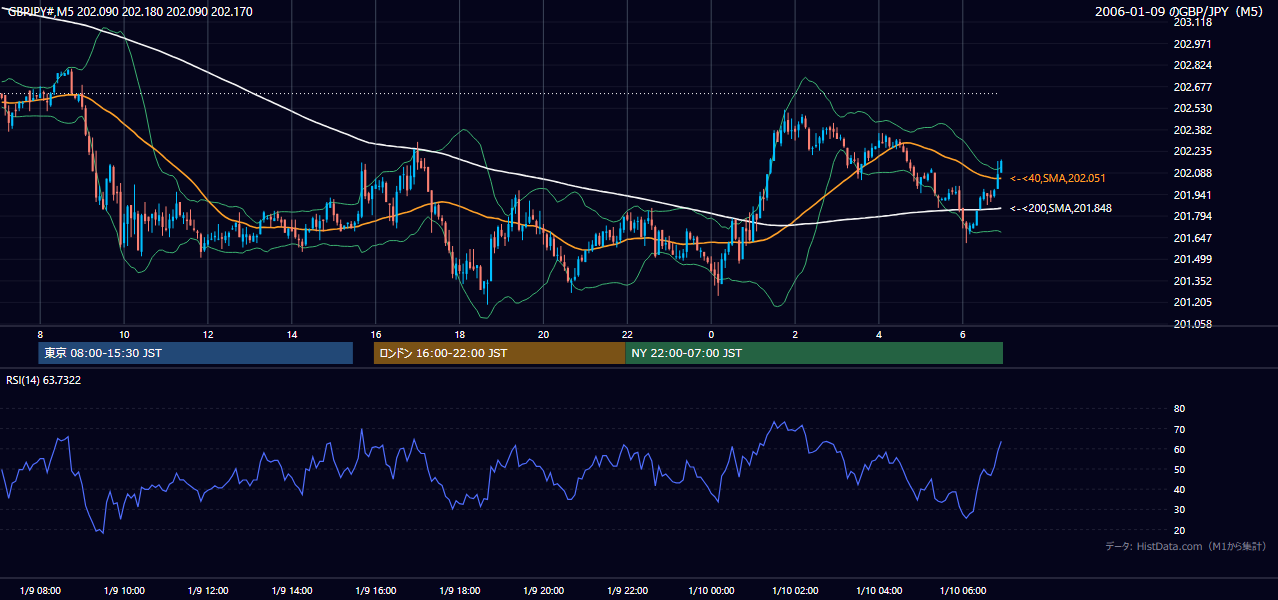This screenshot has width=1278, height=600.
Task: Click price axis value 201.352
Action: click(x=1192, y=281)
